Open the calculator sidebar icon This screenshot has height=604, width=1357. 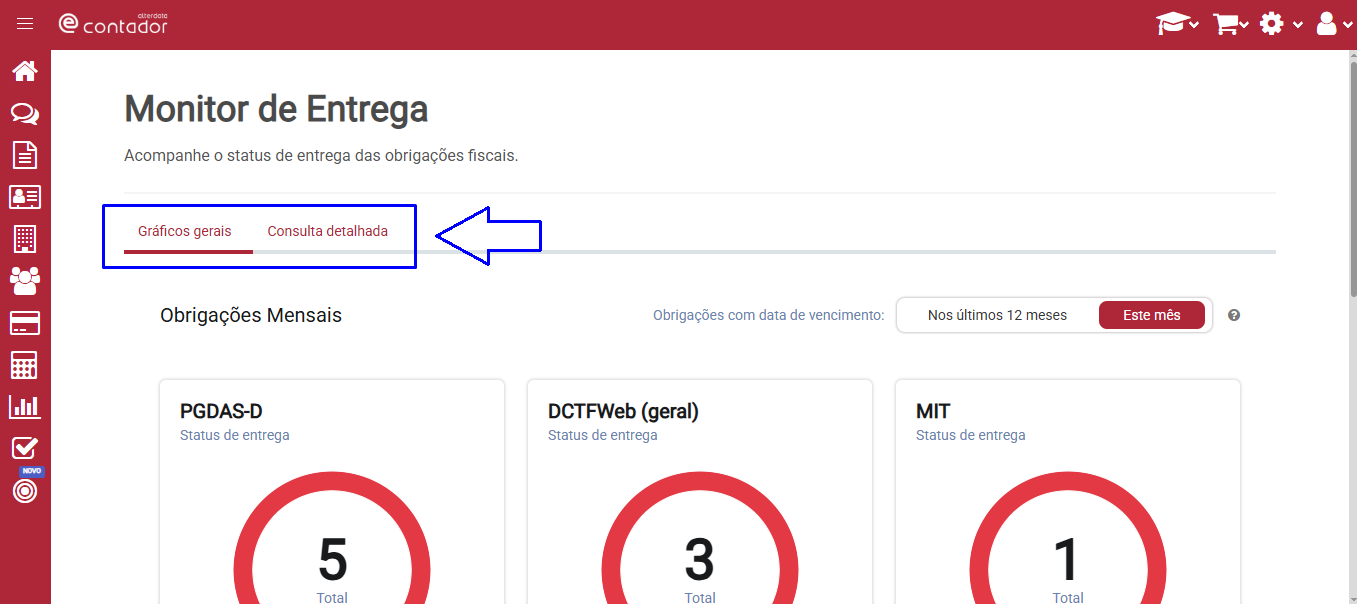25,365
